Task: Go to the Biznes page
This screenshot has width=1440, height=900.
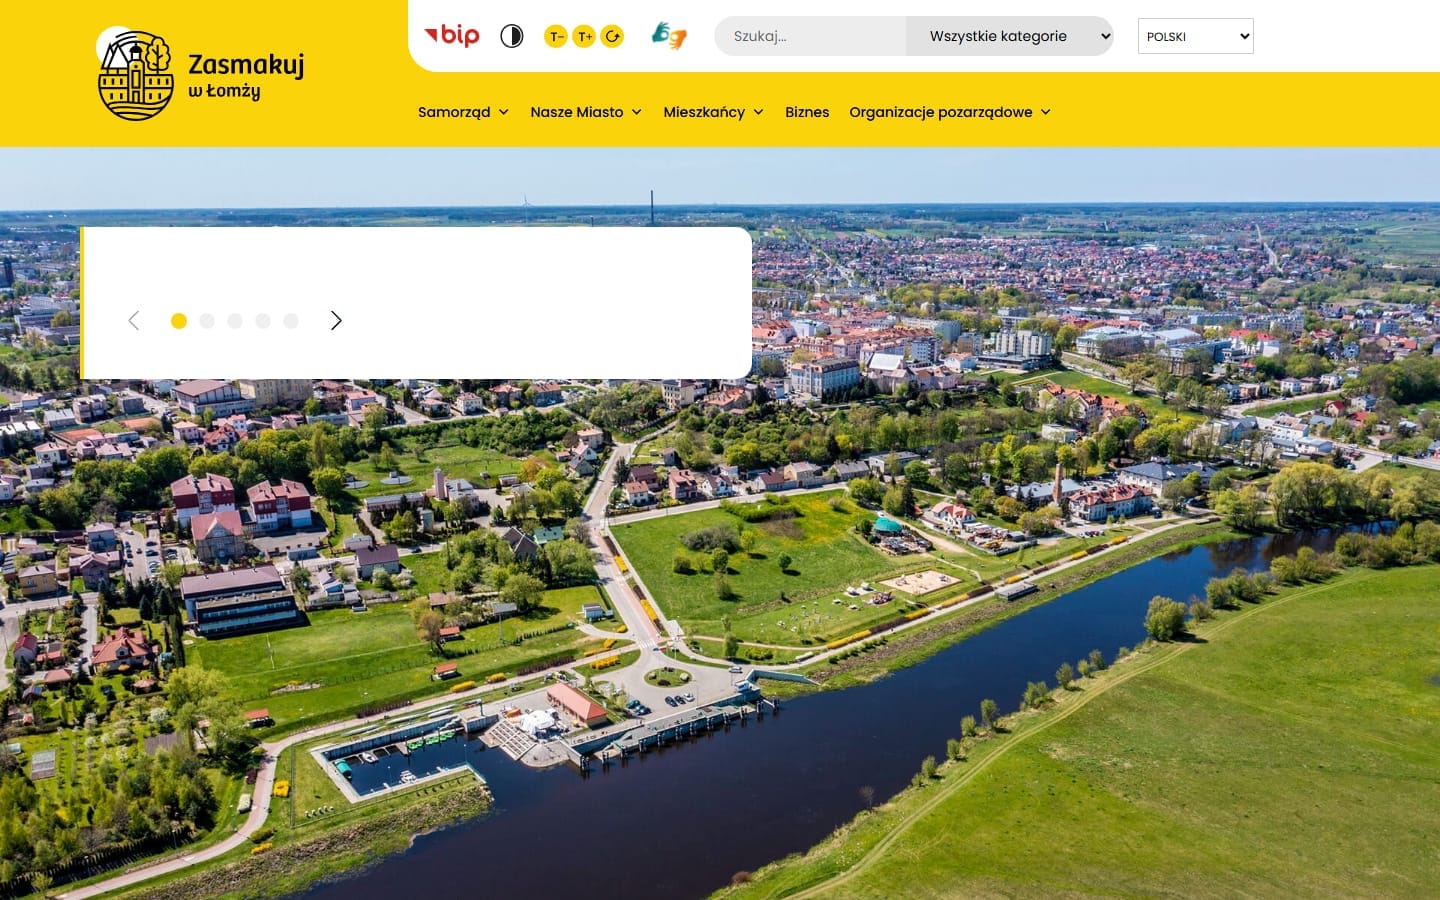Action: 806,112
